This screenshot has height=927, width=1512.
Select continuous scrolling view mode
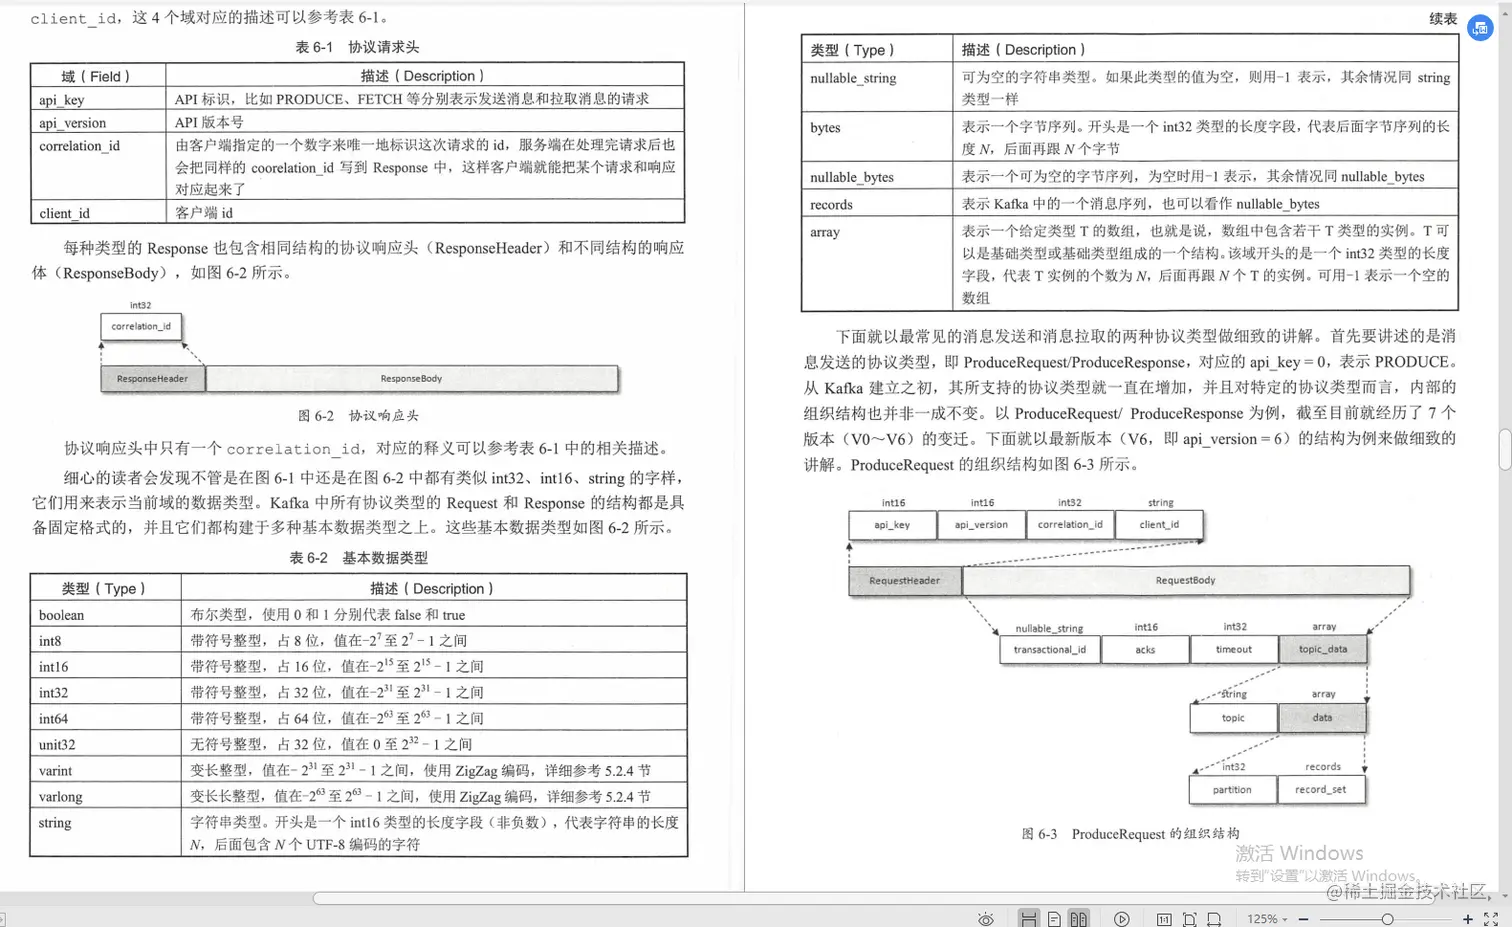(x=1028, y=919)
